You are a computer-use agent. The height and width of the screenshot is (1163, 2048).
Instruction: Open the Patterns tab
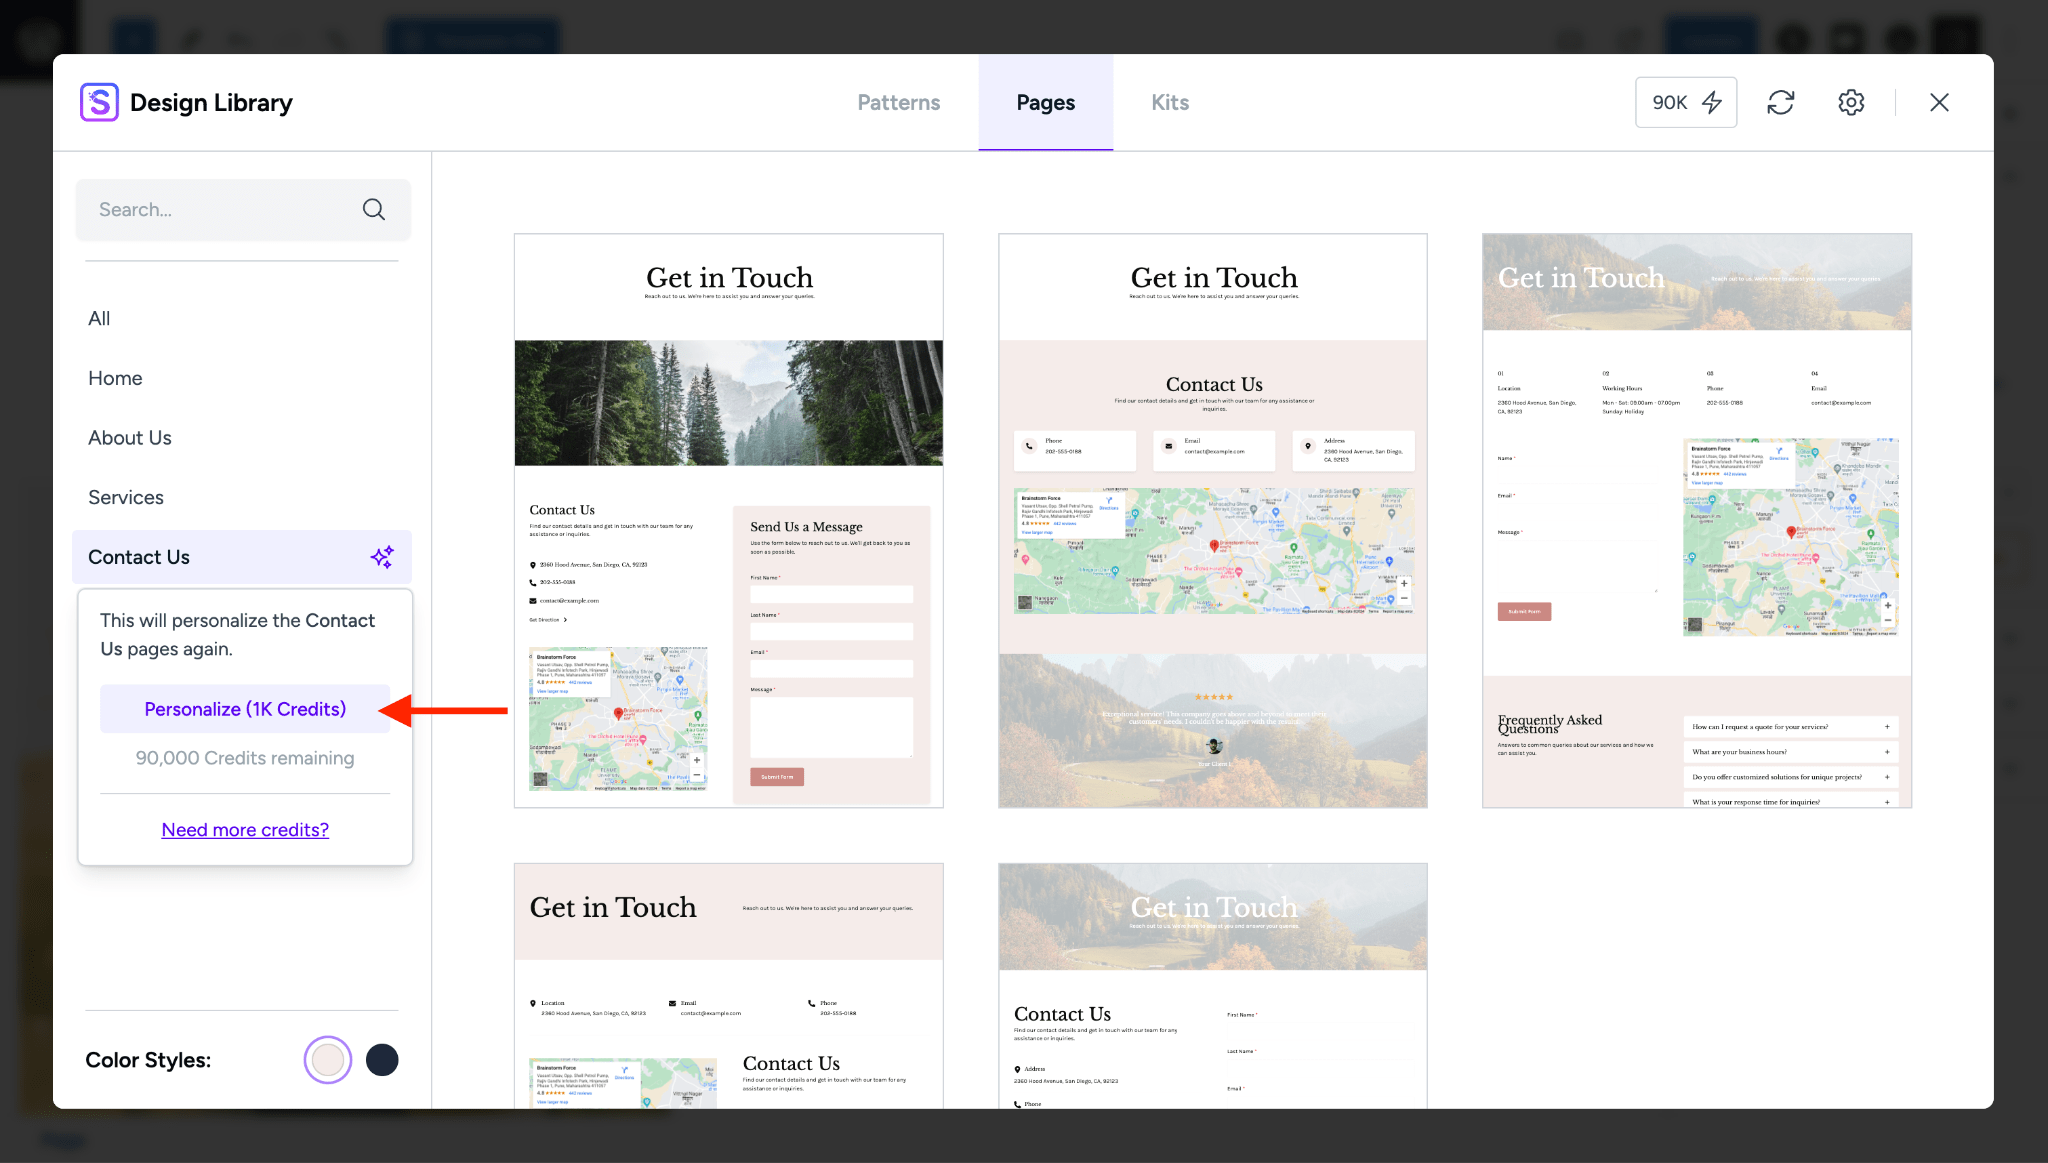coord(898,102)
